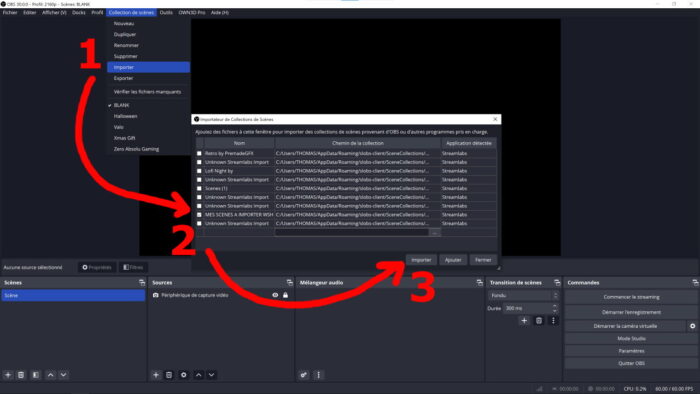Select the Scène item in Scènes list
This screenshot has height=394, width=700.
click(x=73, y=295)
